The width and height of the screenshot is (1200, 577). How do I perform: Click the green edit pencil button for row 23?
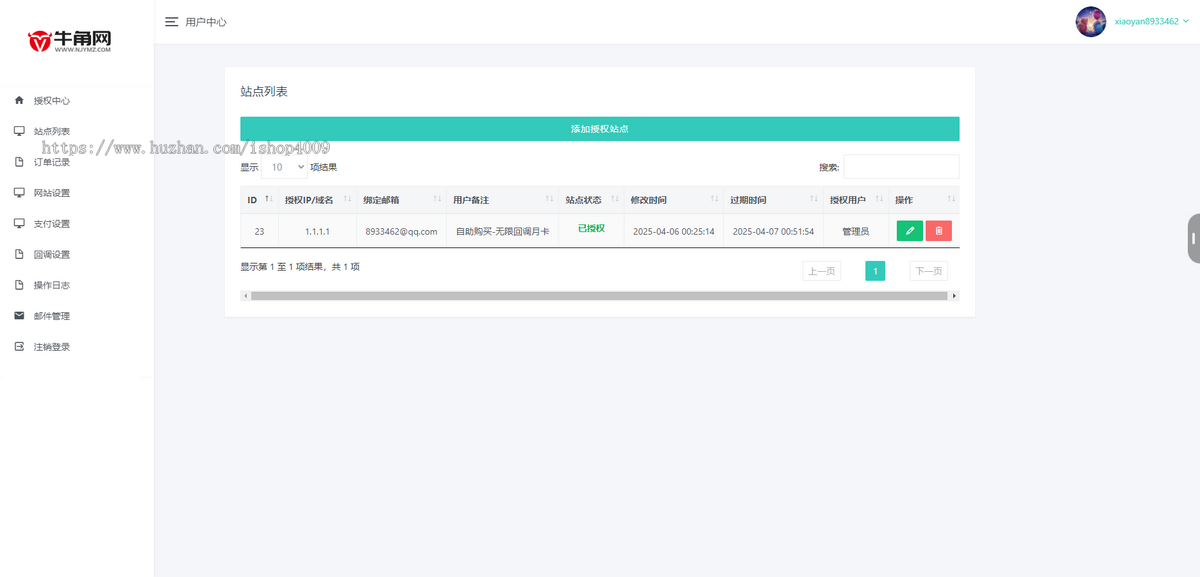point(910,231)
